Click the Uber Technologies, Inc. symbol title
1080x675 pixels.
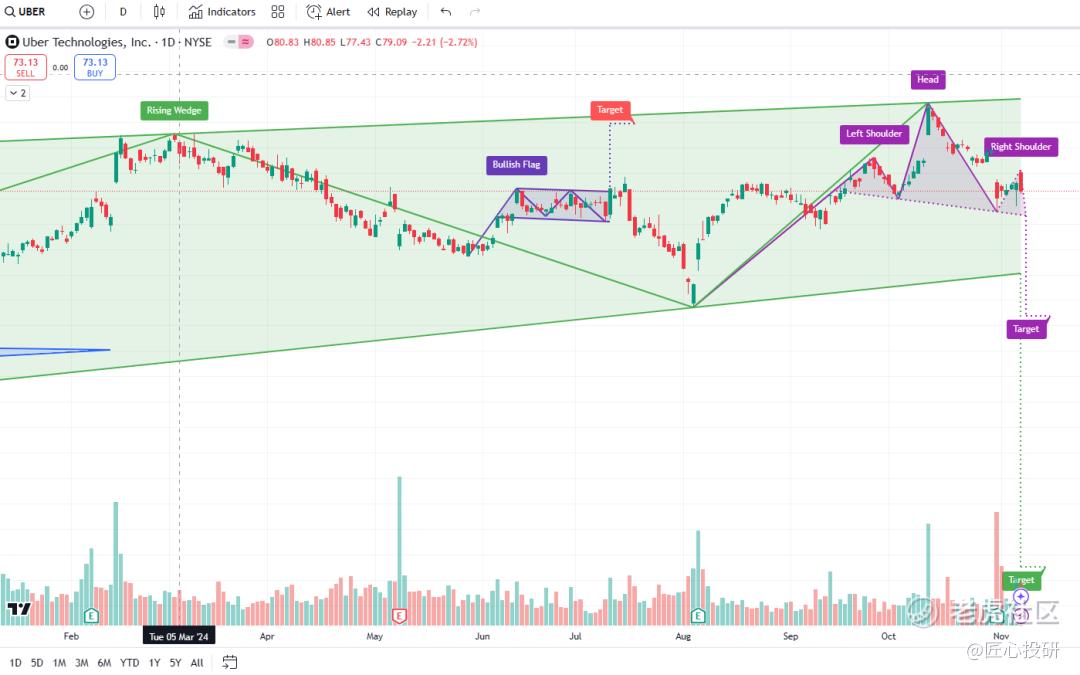[x=86, y=42]
